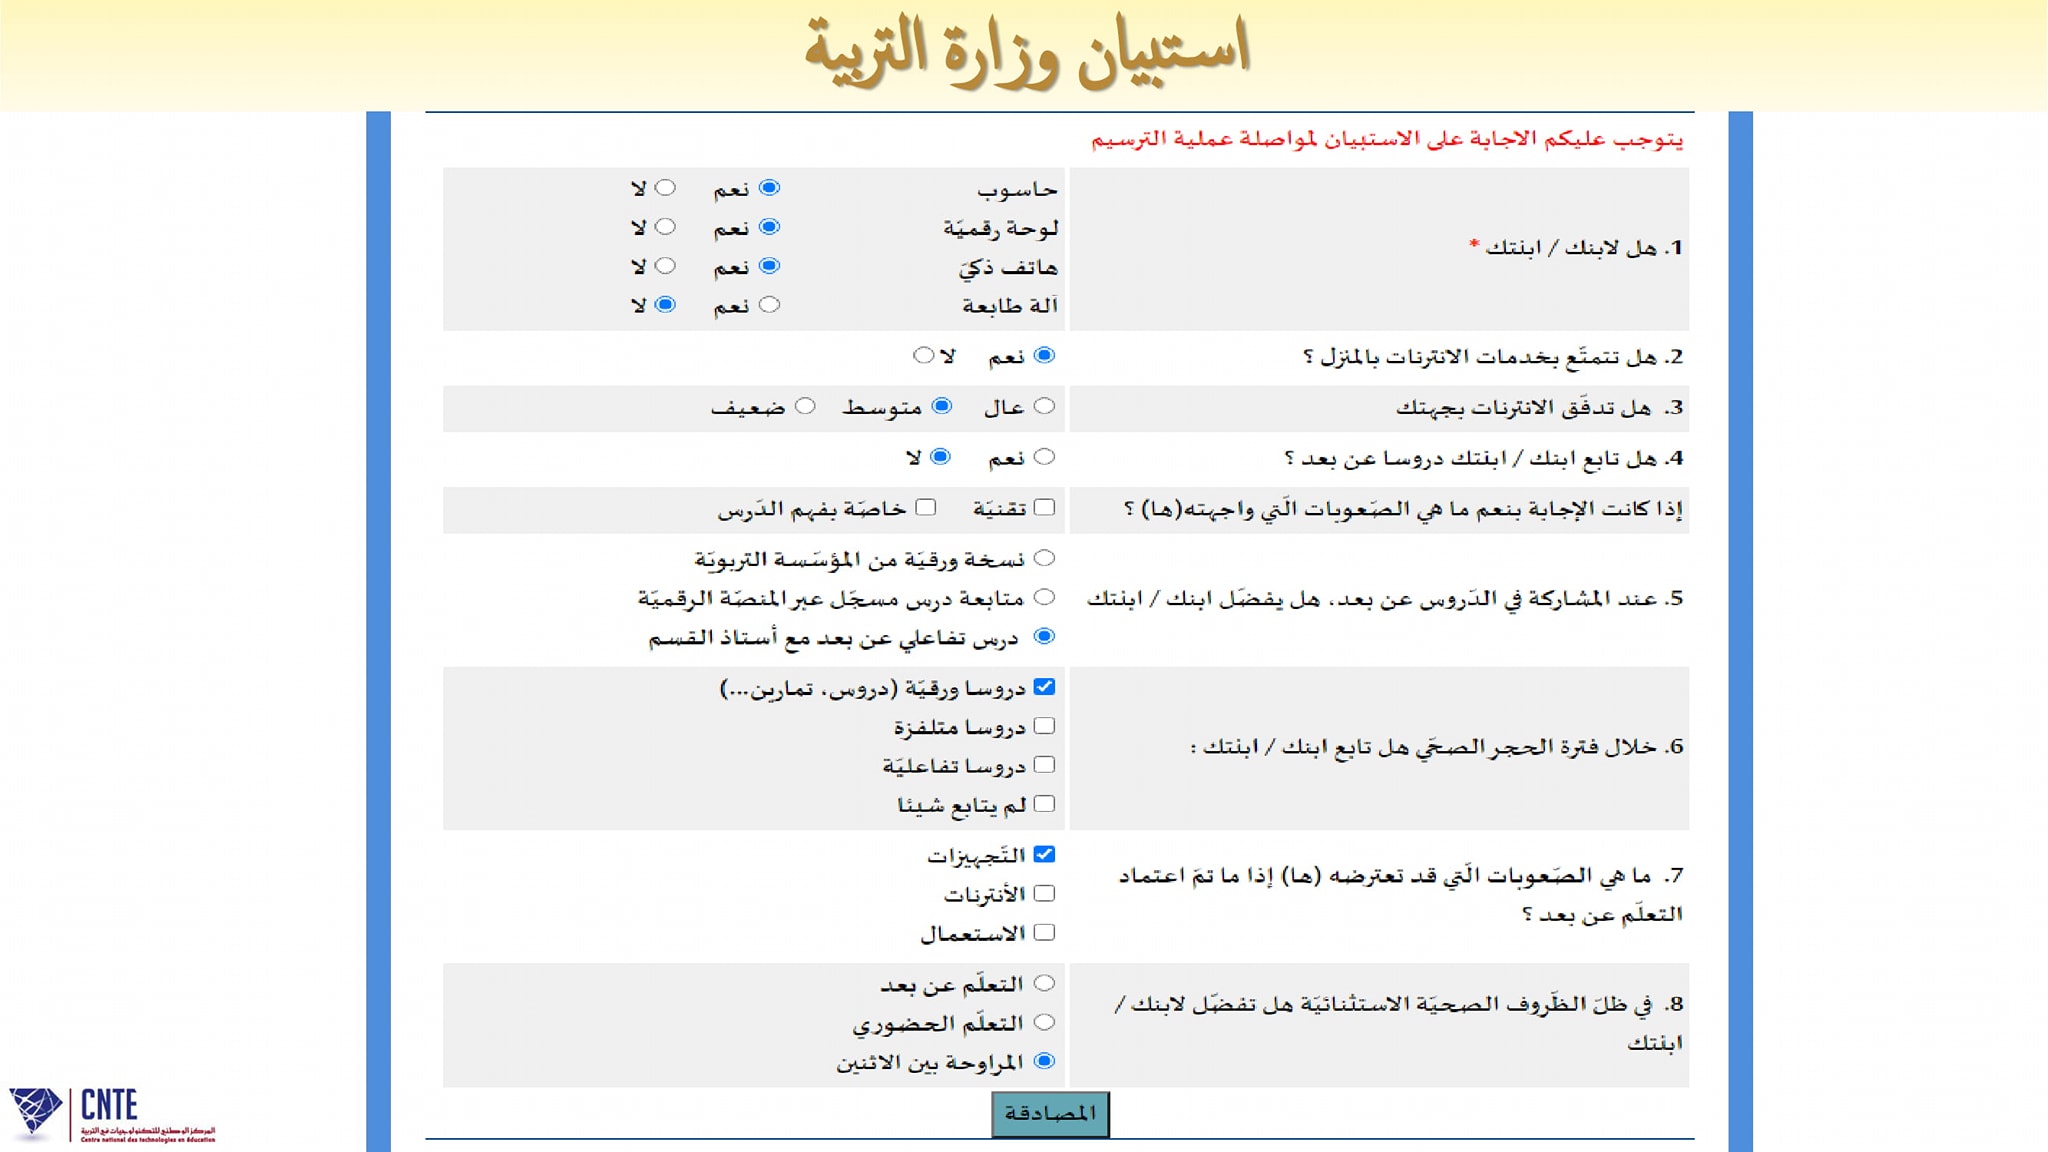Click the red survey requirement notice
This screenshot has height=1152, width=2048.
pyautogui.click(x=1386, y=139)
